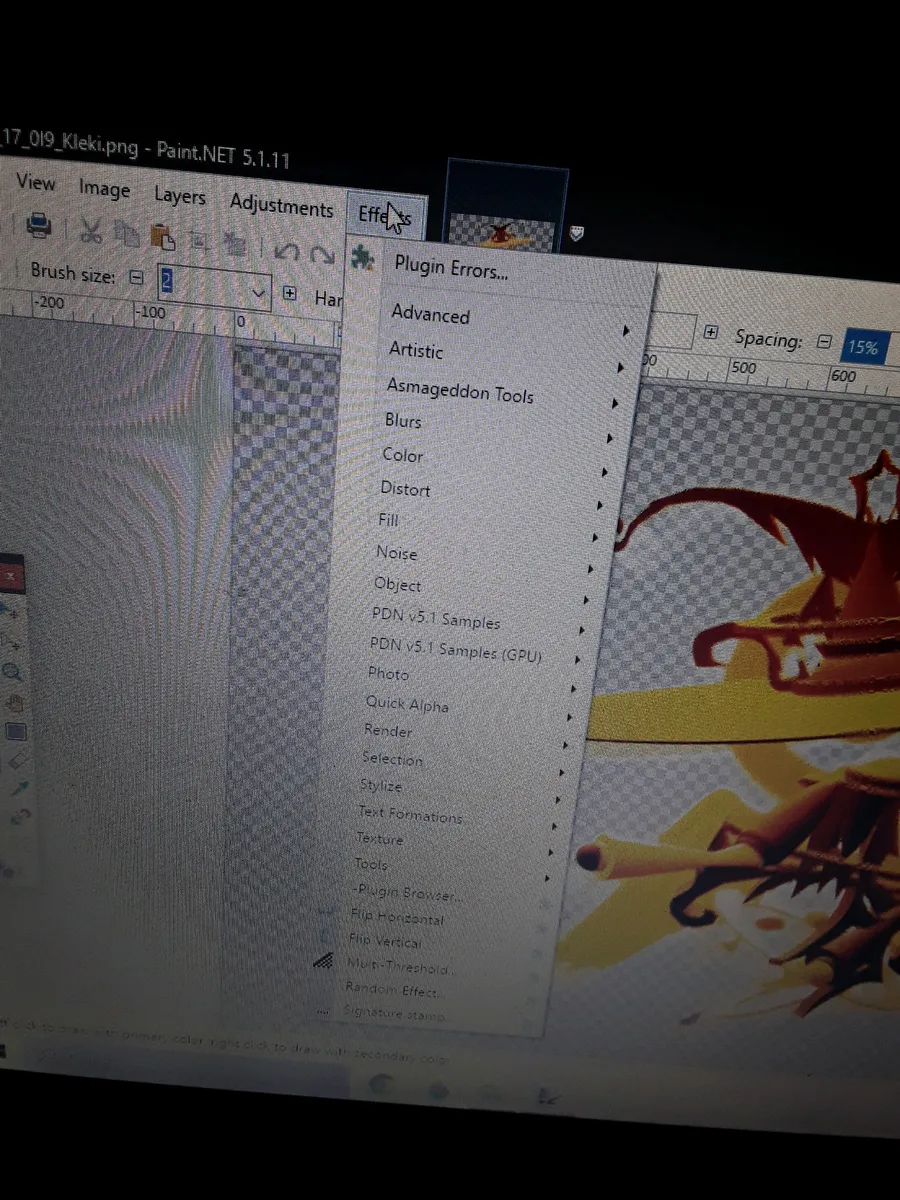900x1200 pixels.
Task: Click the Multi-Threshold effect icon
Action: point(323,960)
